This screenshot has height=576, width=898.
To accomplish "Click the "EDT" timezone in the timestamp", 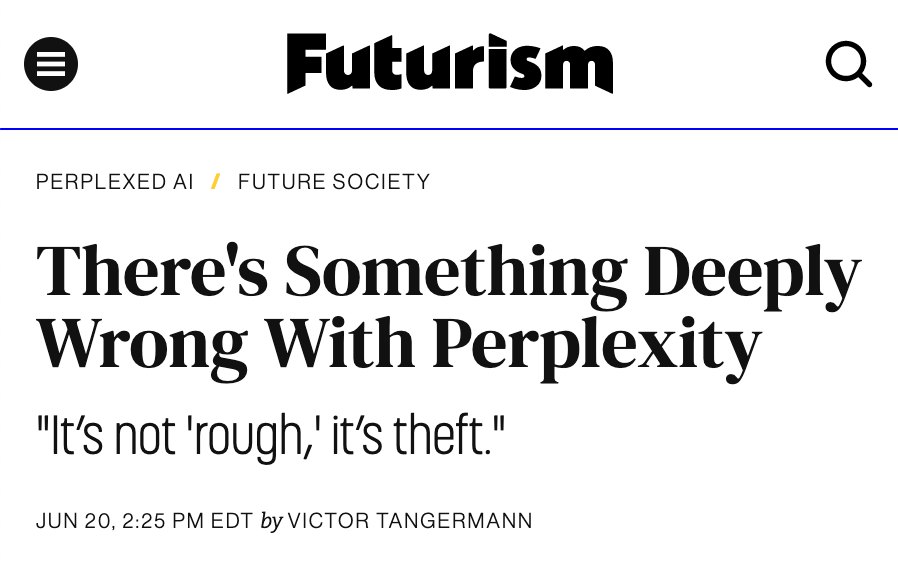I will point(232,521).
